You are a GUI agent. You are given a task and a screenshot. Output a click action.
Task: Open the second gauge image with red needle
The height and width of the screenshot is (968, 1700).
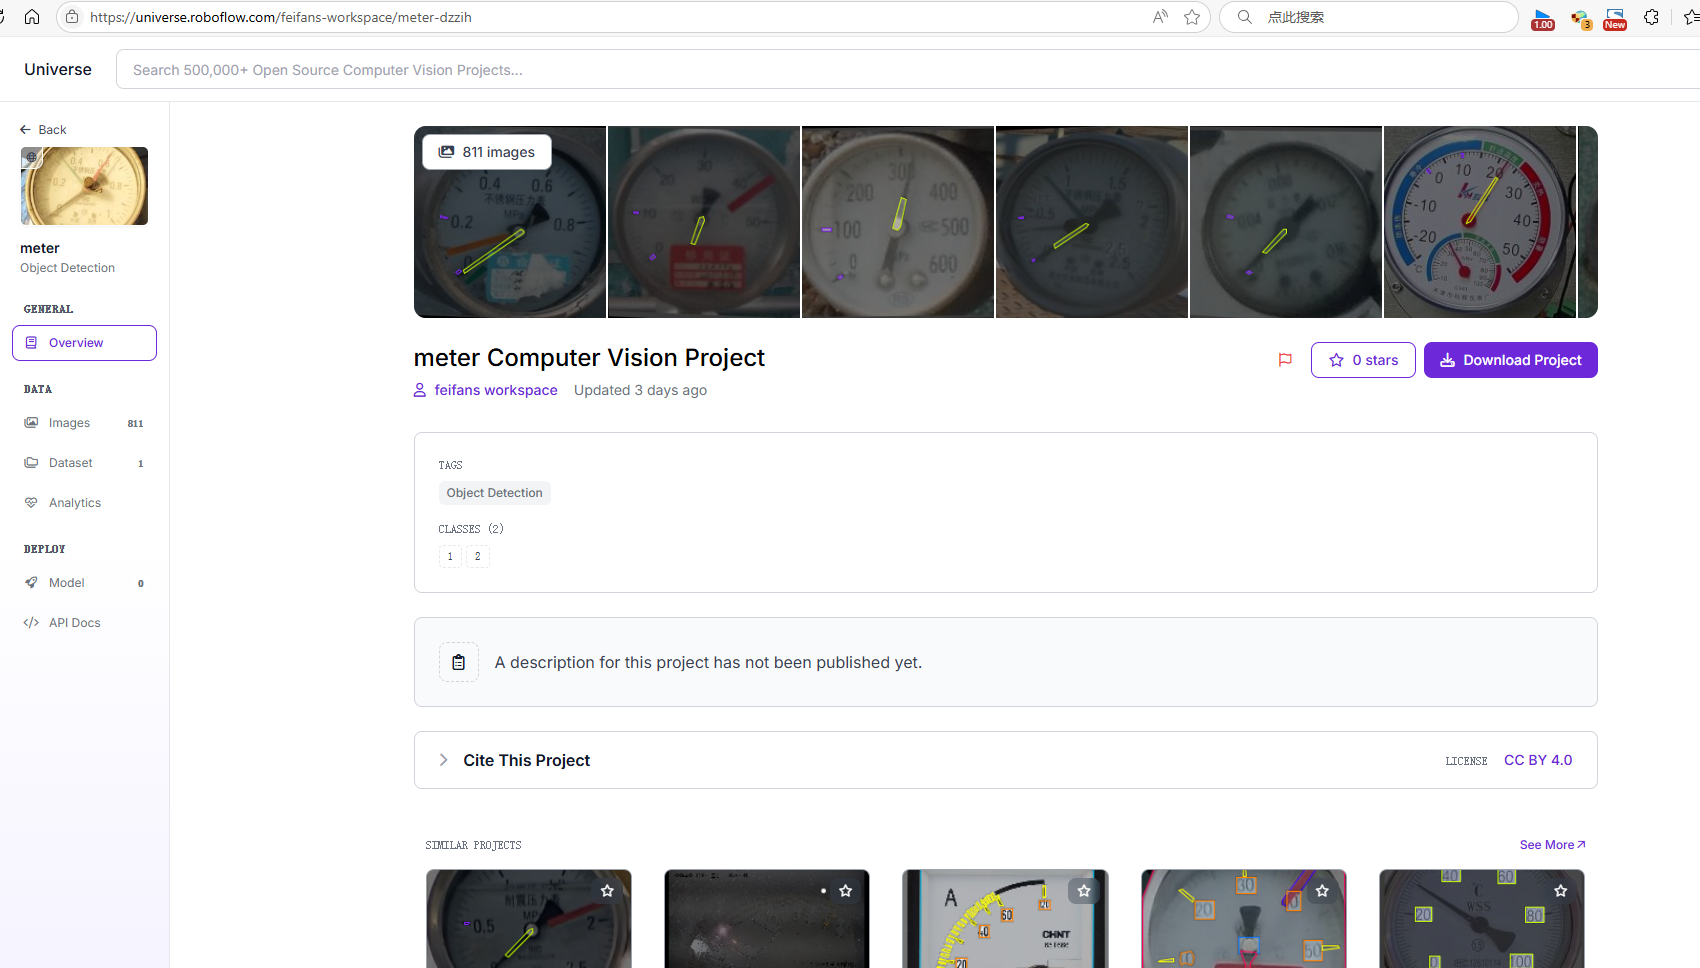(704, 222)
